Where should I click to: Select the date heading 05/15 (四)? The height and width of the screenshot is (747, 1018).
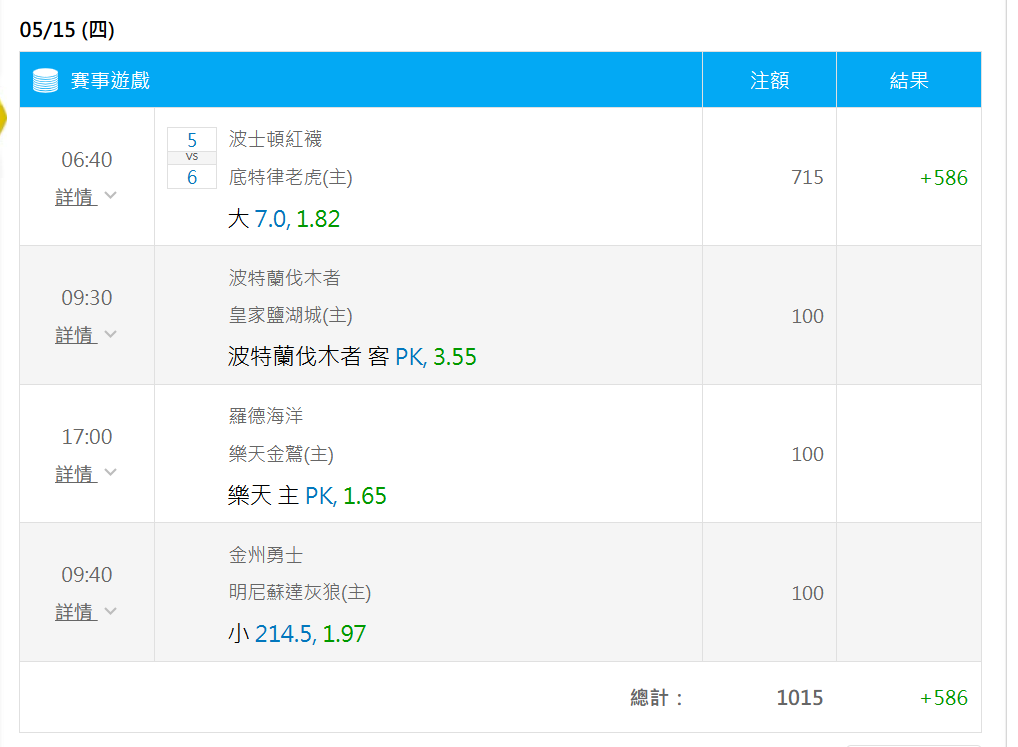(67, 30)
